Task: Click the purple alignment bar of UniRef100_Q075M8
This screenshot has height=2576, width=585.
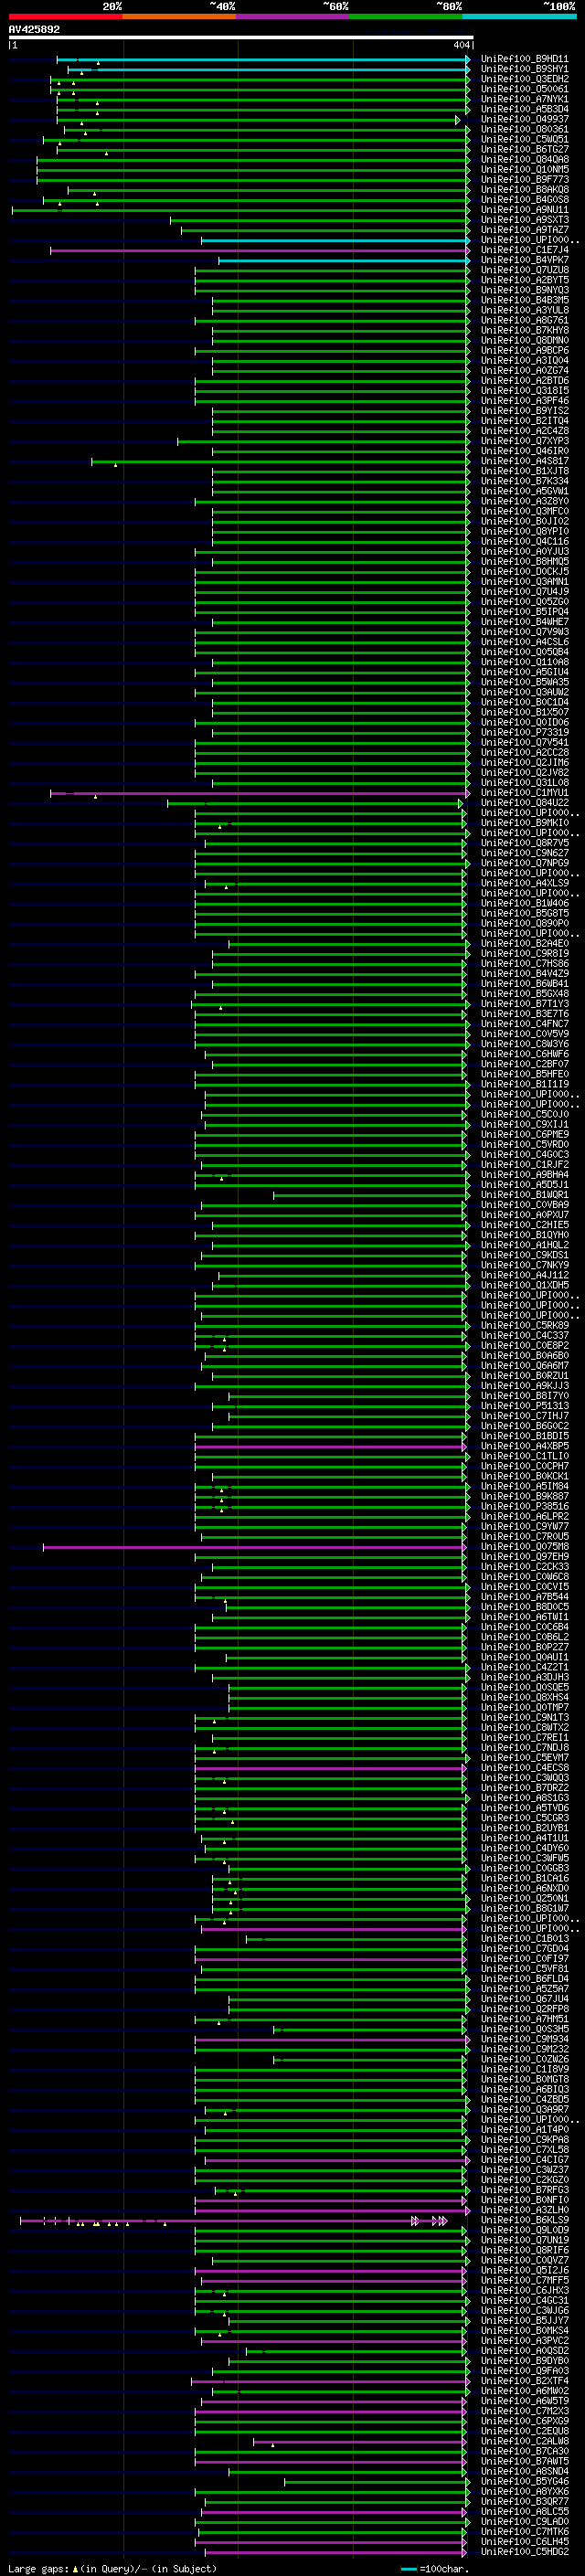Action: (254, 1549)
